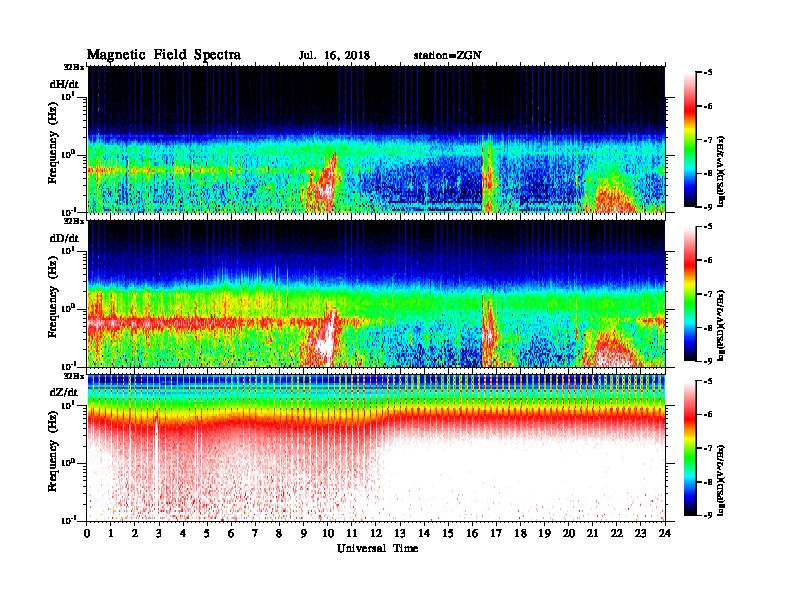Click hour tick label '20' on time axis

[x=569, y=534]
